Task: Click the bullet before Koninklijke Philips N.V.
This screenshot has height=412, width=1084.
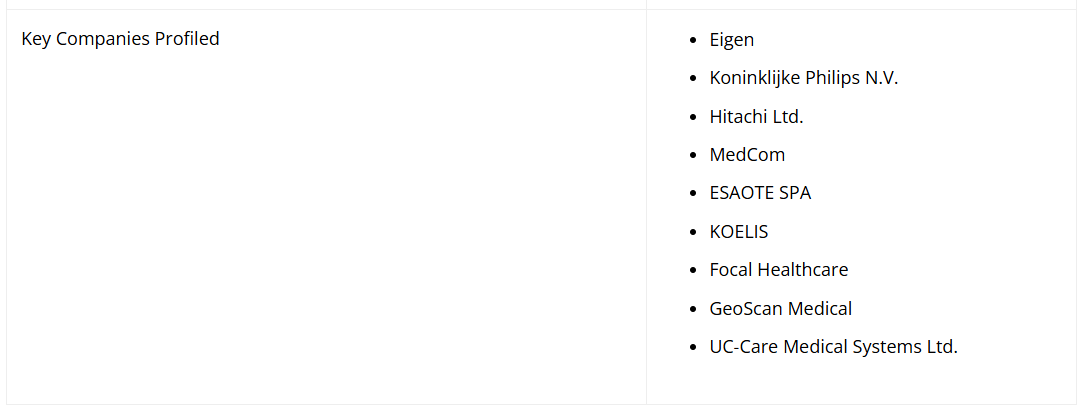Action: (x=695, y=79)
